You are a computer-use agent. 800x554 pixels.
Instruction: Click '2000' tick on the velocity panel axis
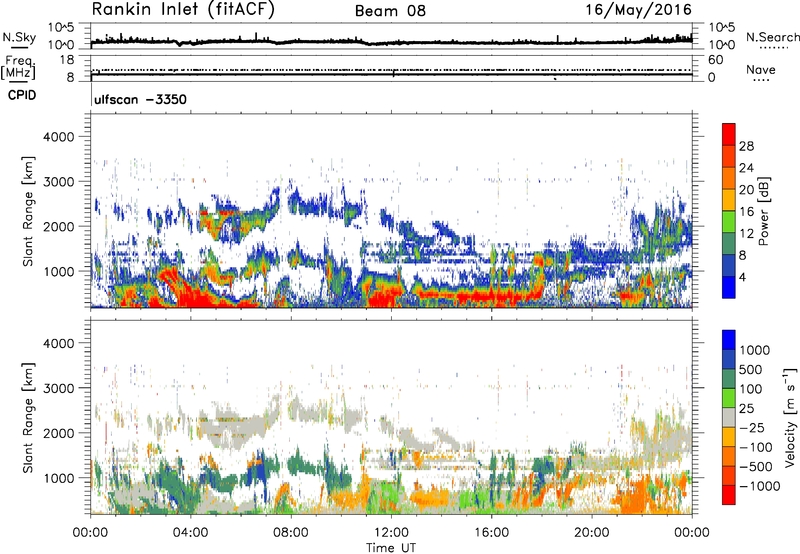point(59,433)
